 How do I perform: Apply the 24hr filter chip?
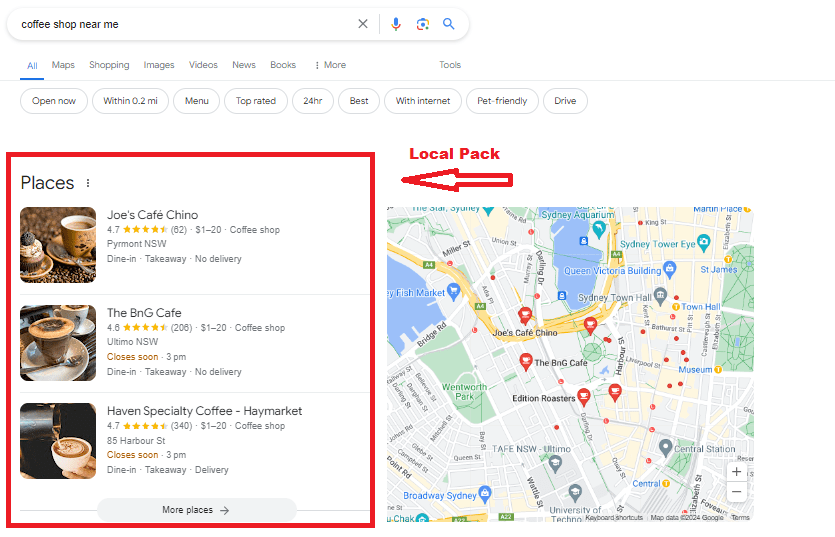click(313, 101)
